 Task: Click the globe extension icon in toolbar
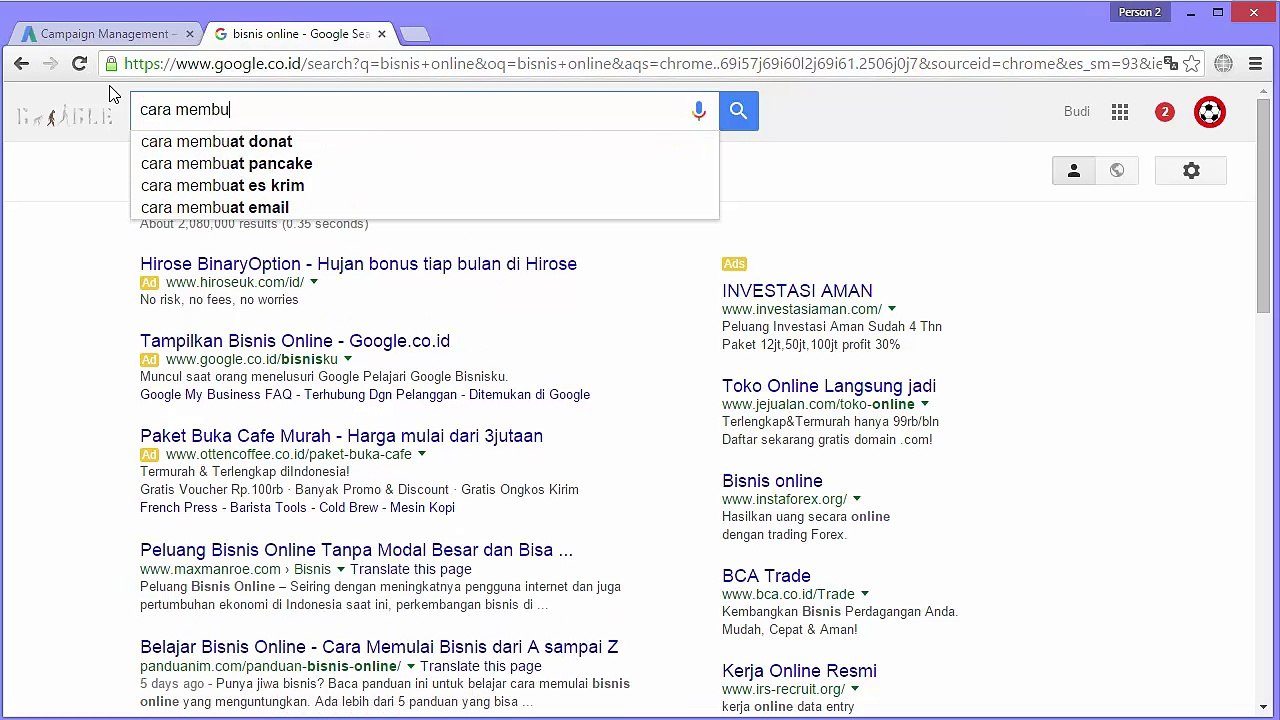click(1224, 64)
